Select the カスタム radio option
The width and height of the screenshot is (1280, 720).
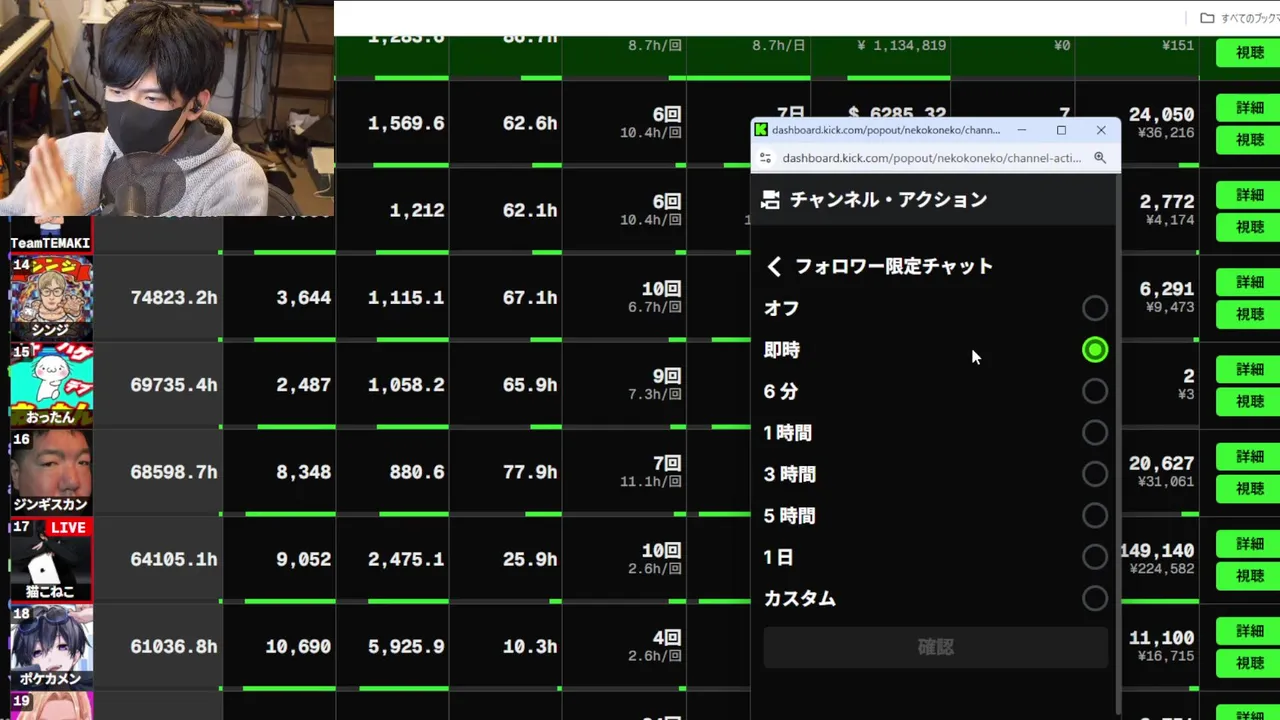tap(1095, 598)
